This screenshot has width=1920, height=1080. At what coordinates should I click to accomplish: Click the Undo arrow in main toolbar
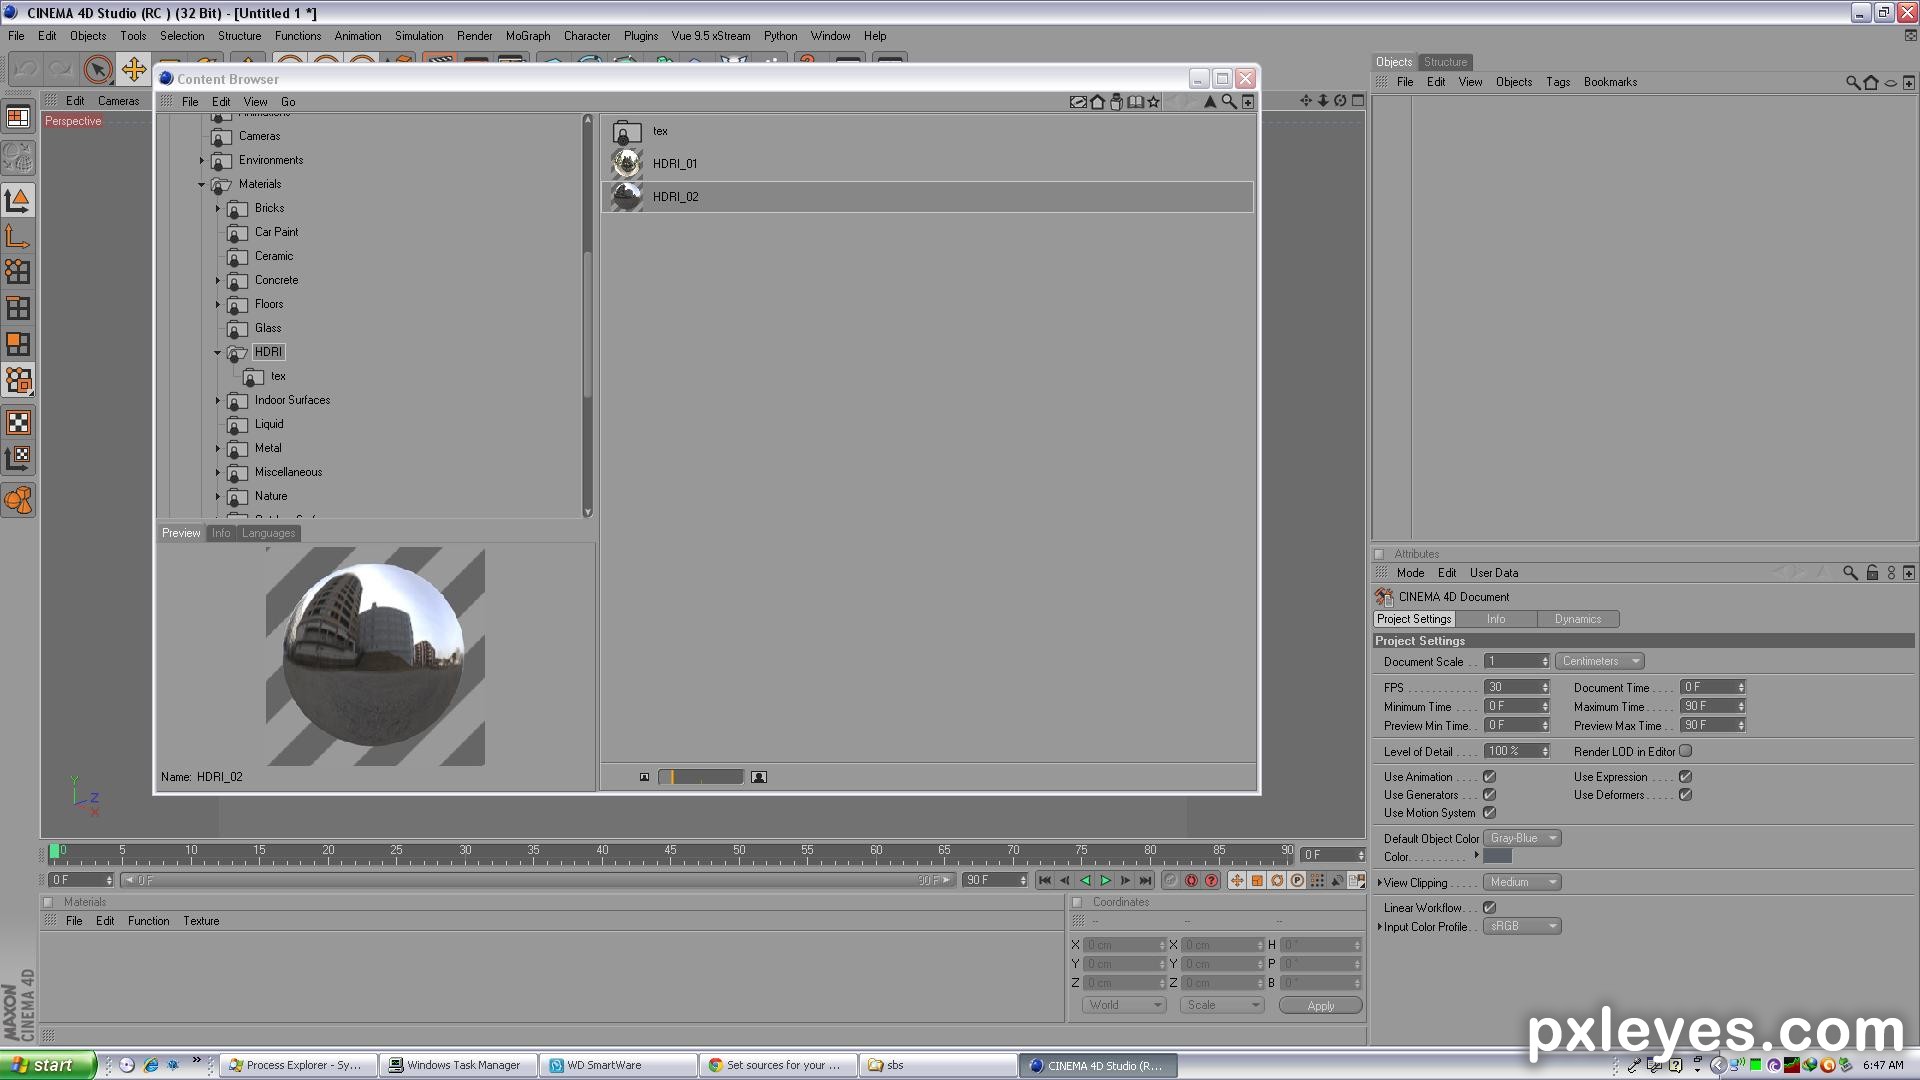pyautogui.click(x=26, y=70)
